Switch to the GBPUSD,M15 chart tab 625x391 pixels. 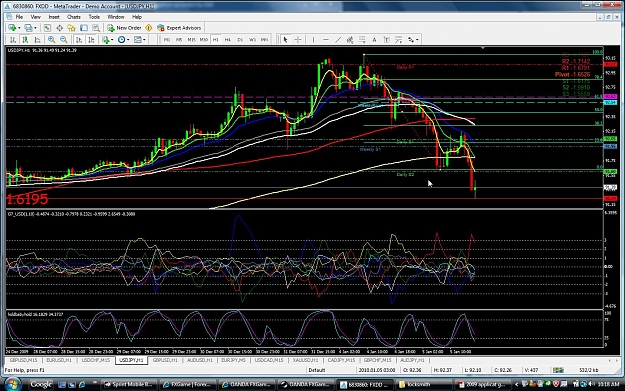pos(23,360)
